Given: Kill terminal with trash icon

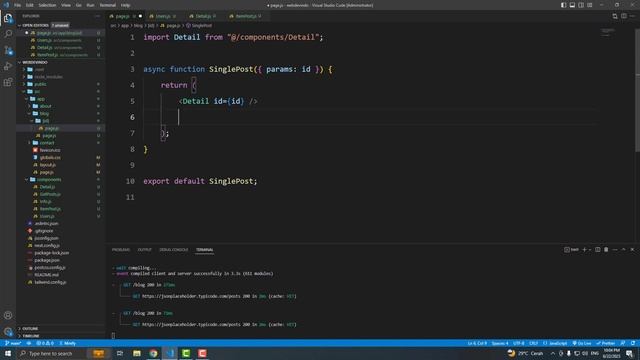Looking at the screenshot, I should click(x=606, y=249).
